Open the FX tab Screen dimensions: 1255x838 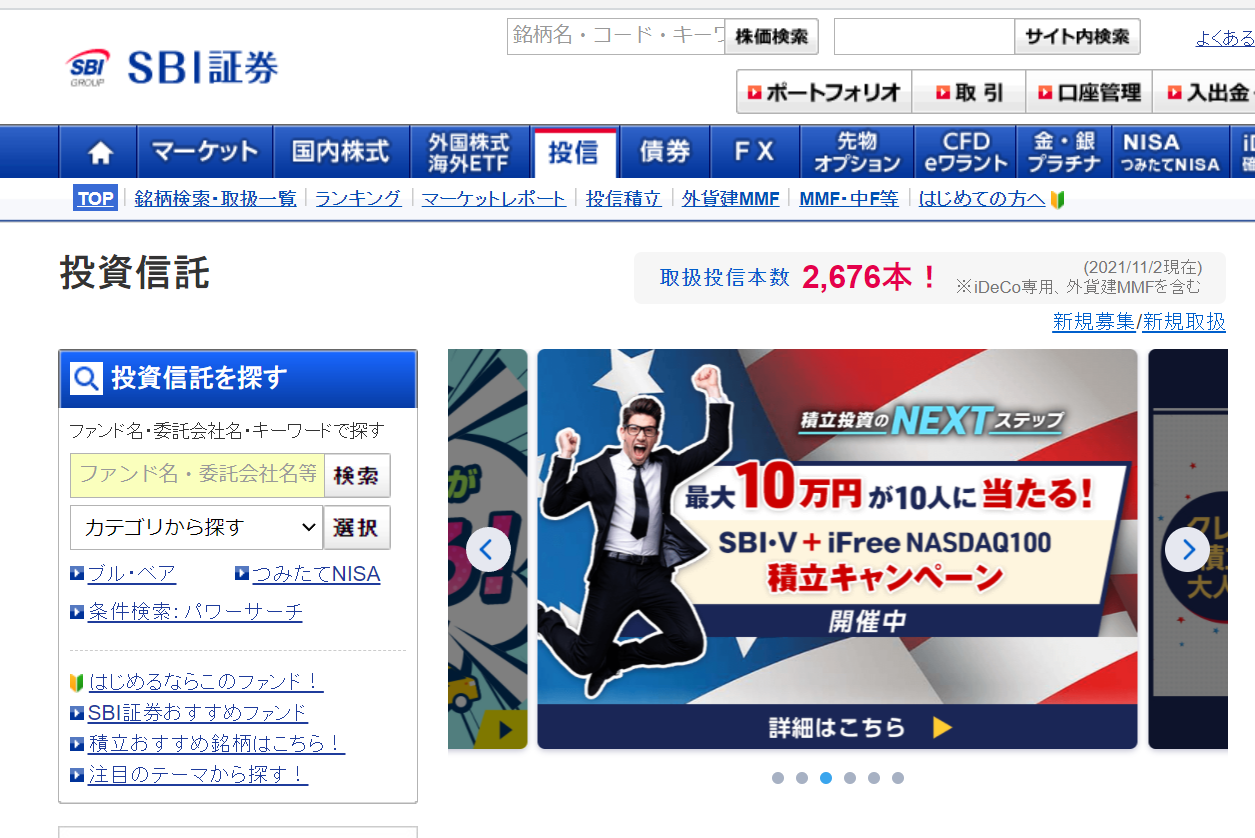point(755,152)
